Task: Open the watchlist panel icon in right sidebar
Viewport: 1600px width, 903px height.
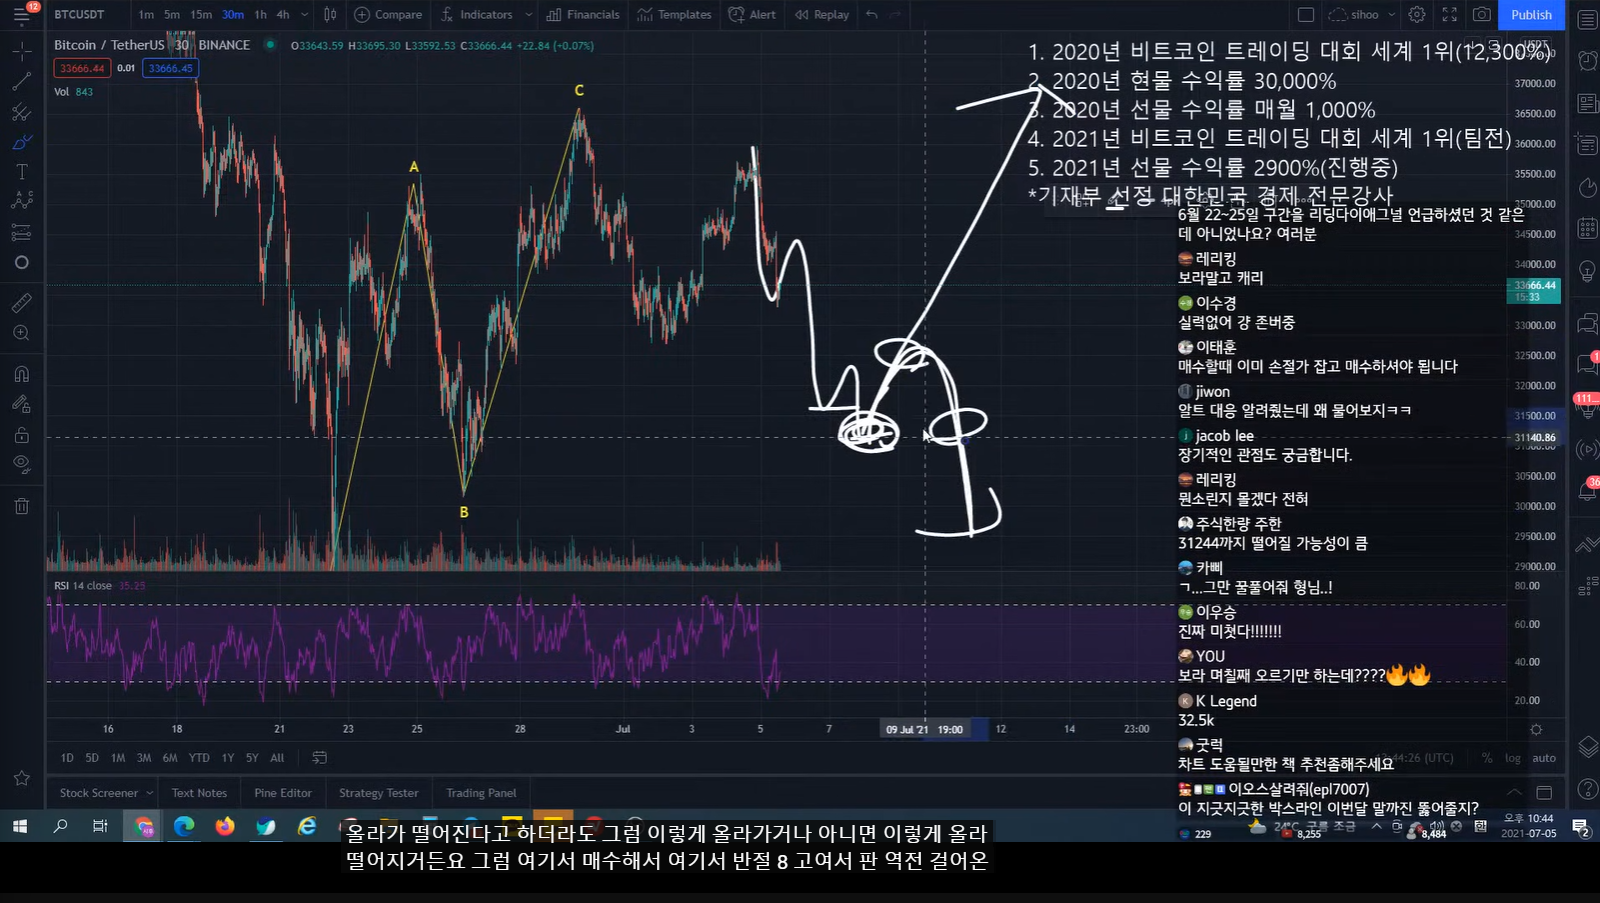Action: coord(1587,19)
